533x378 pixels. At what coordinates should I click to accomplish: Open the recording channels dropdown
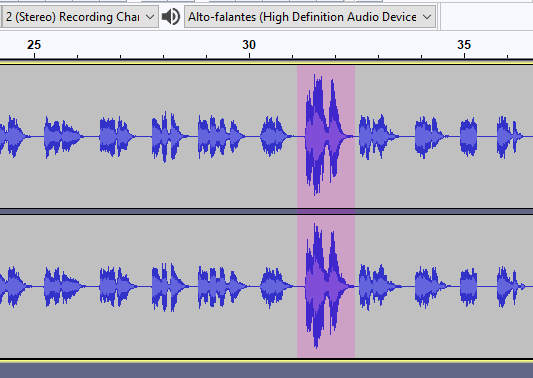click(80, 17)
